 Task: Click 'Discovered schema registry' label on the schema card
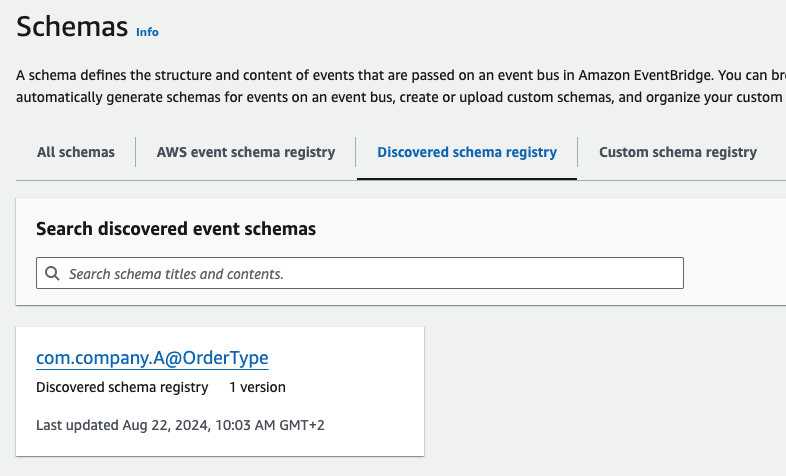[122, 387]
